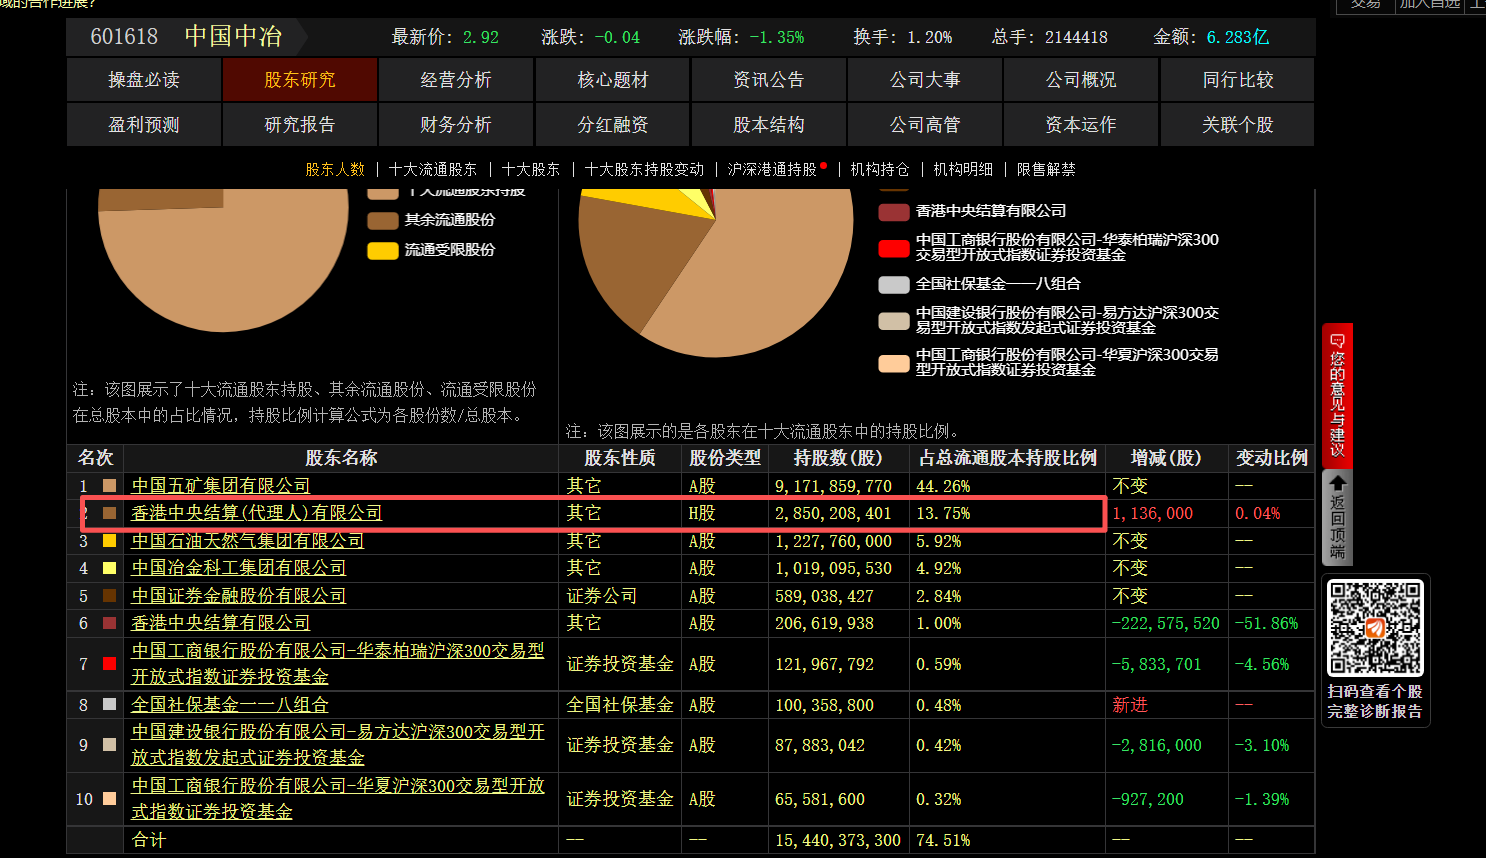
Task: Open the 资讯公告 tab
Action: [769, 80]
